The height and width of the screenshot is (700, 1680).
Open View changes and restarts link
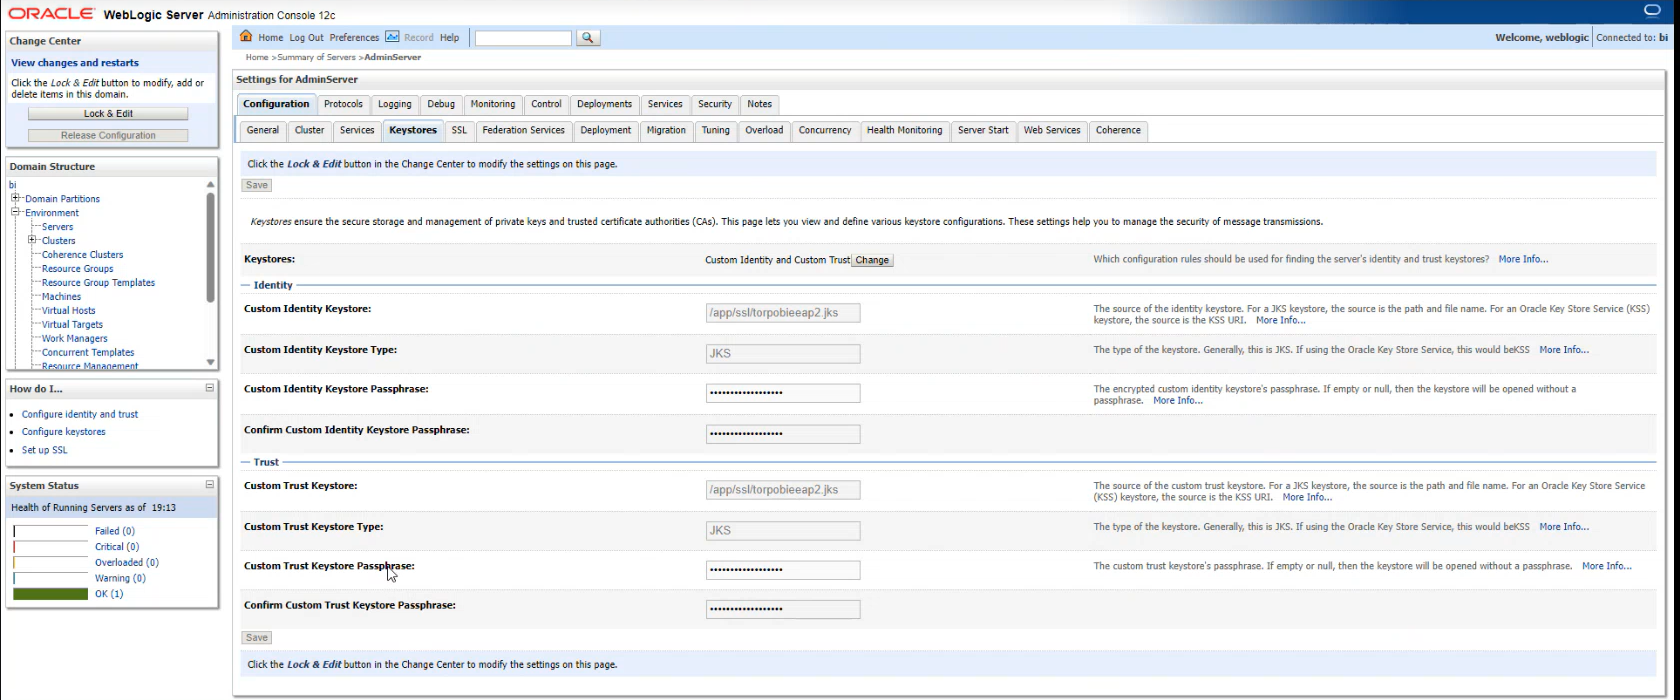tap(75, 62)
